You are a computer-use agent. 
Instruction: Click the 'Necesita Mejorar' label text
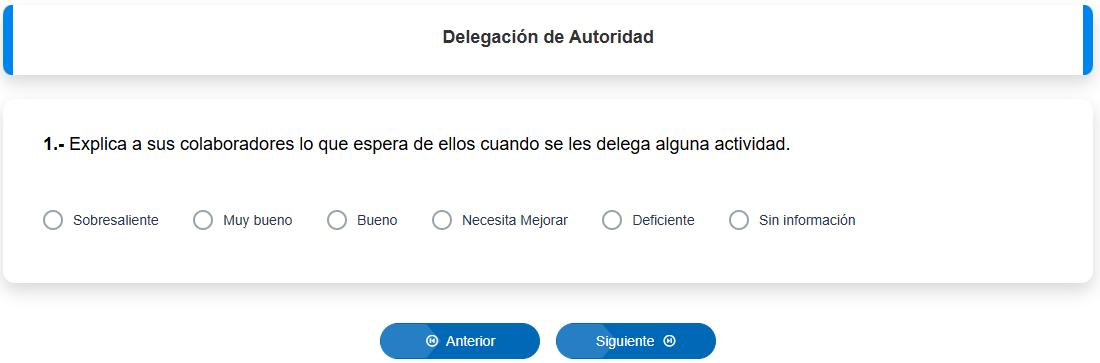pos(515,220)
